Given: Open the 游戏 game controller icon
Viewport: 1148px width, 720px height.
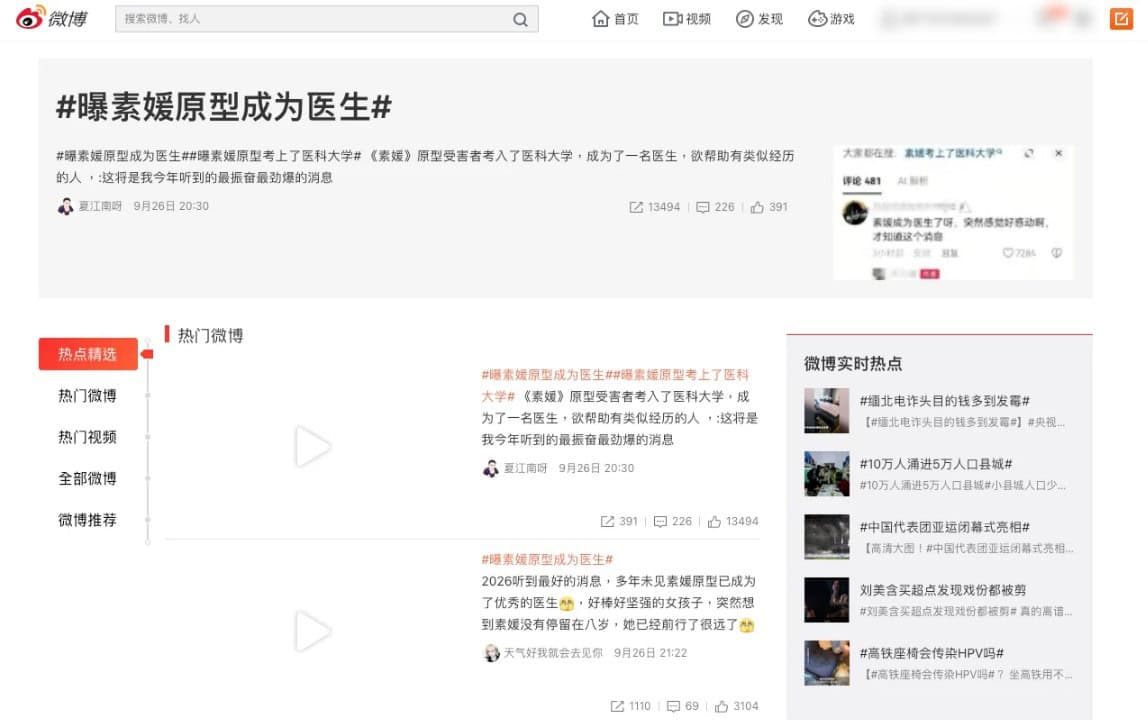Looking at the screenshot, I should [x=817, y=18].
